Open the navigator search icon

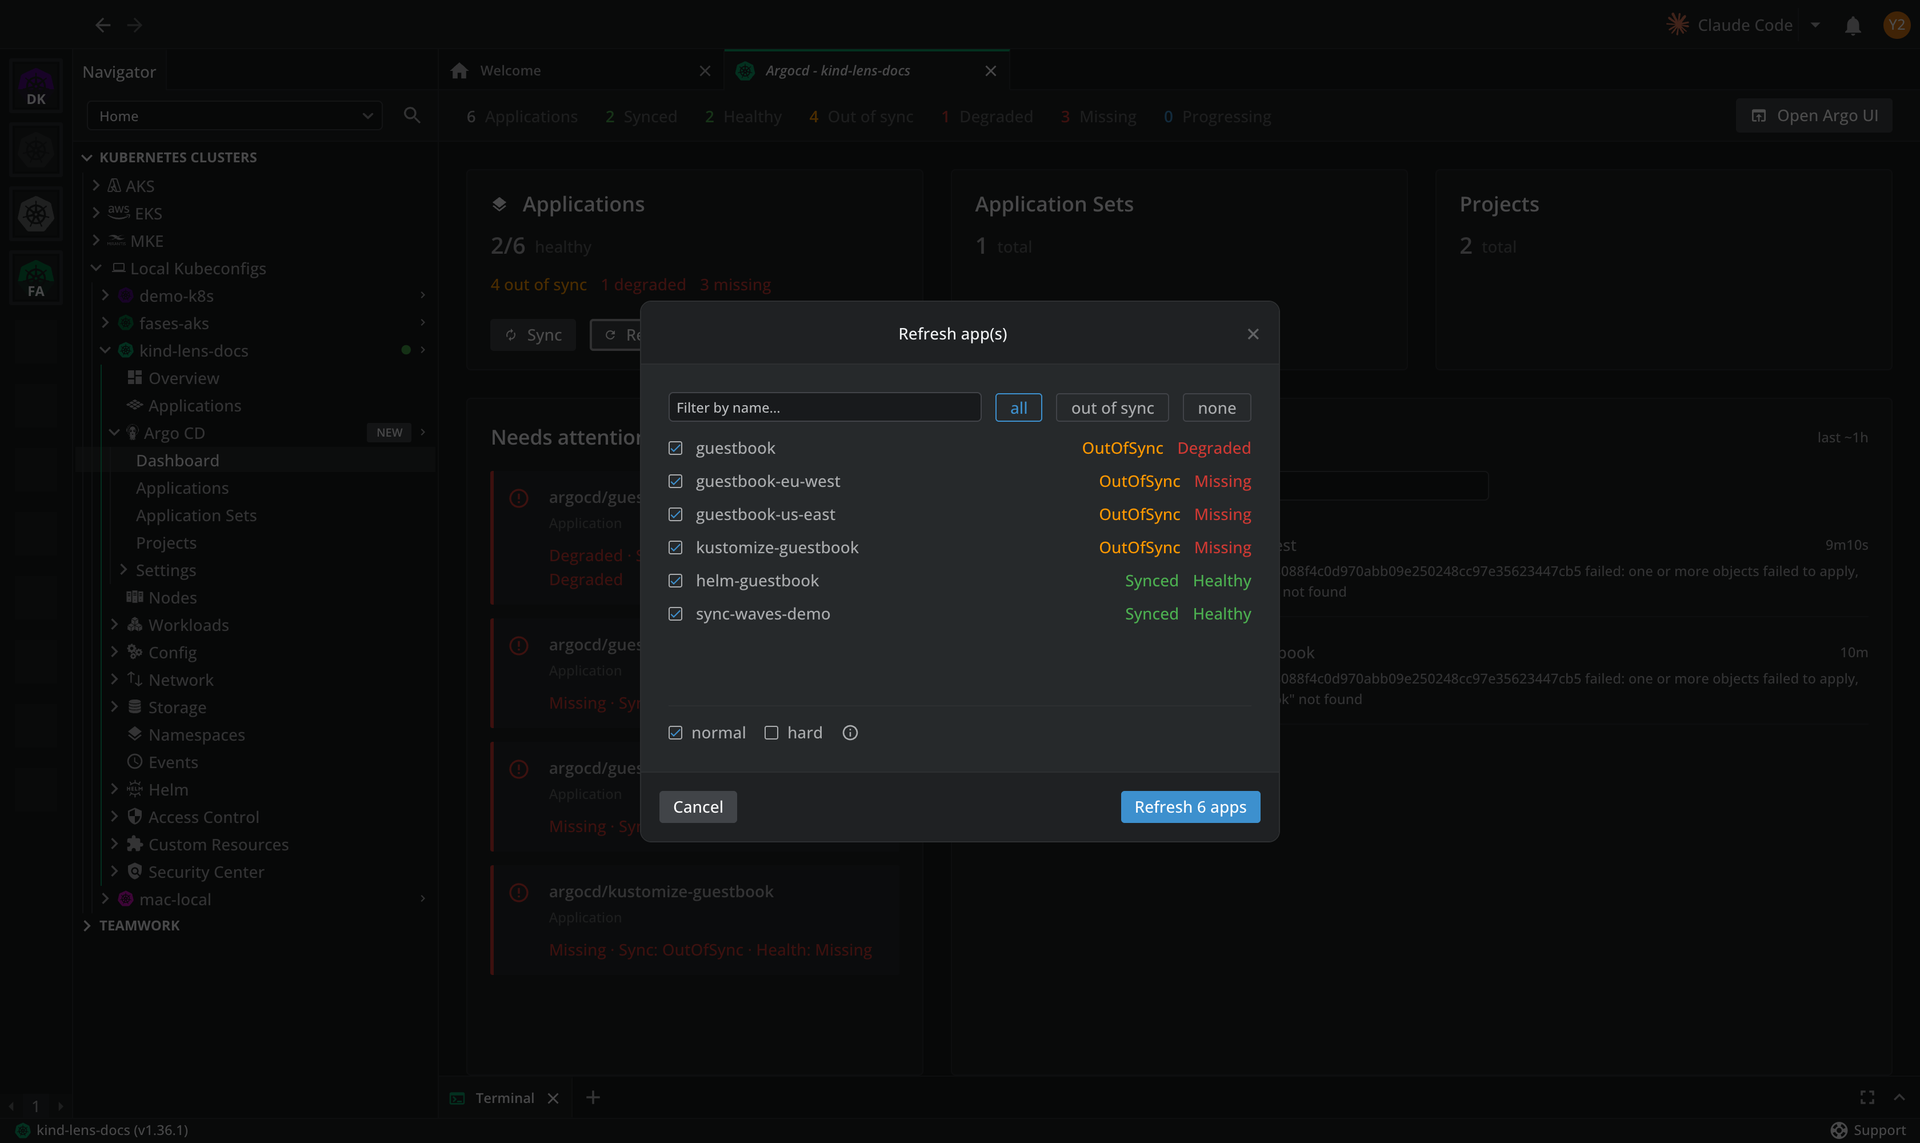click(412, 116)
